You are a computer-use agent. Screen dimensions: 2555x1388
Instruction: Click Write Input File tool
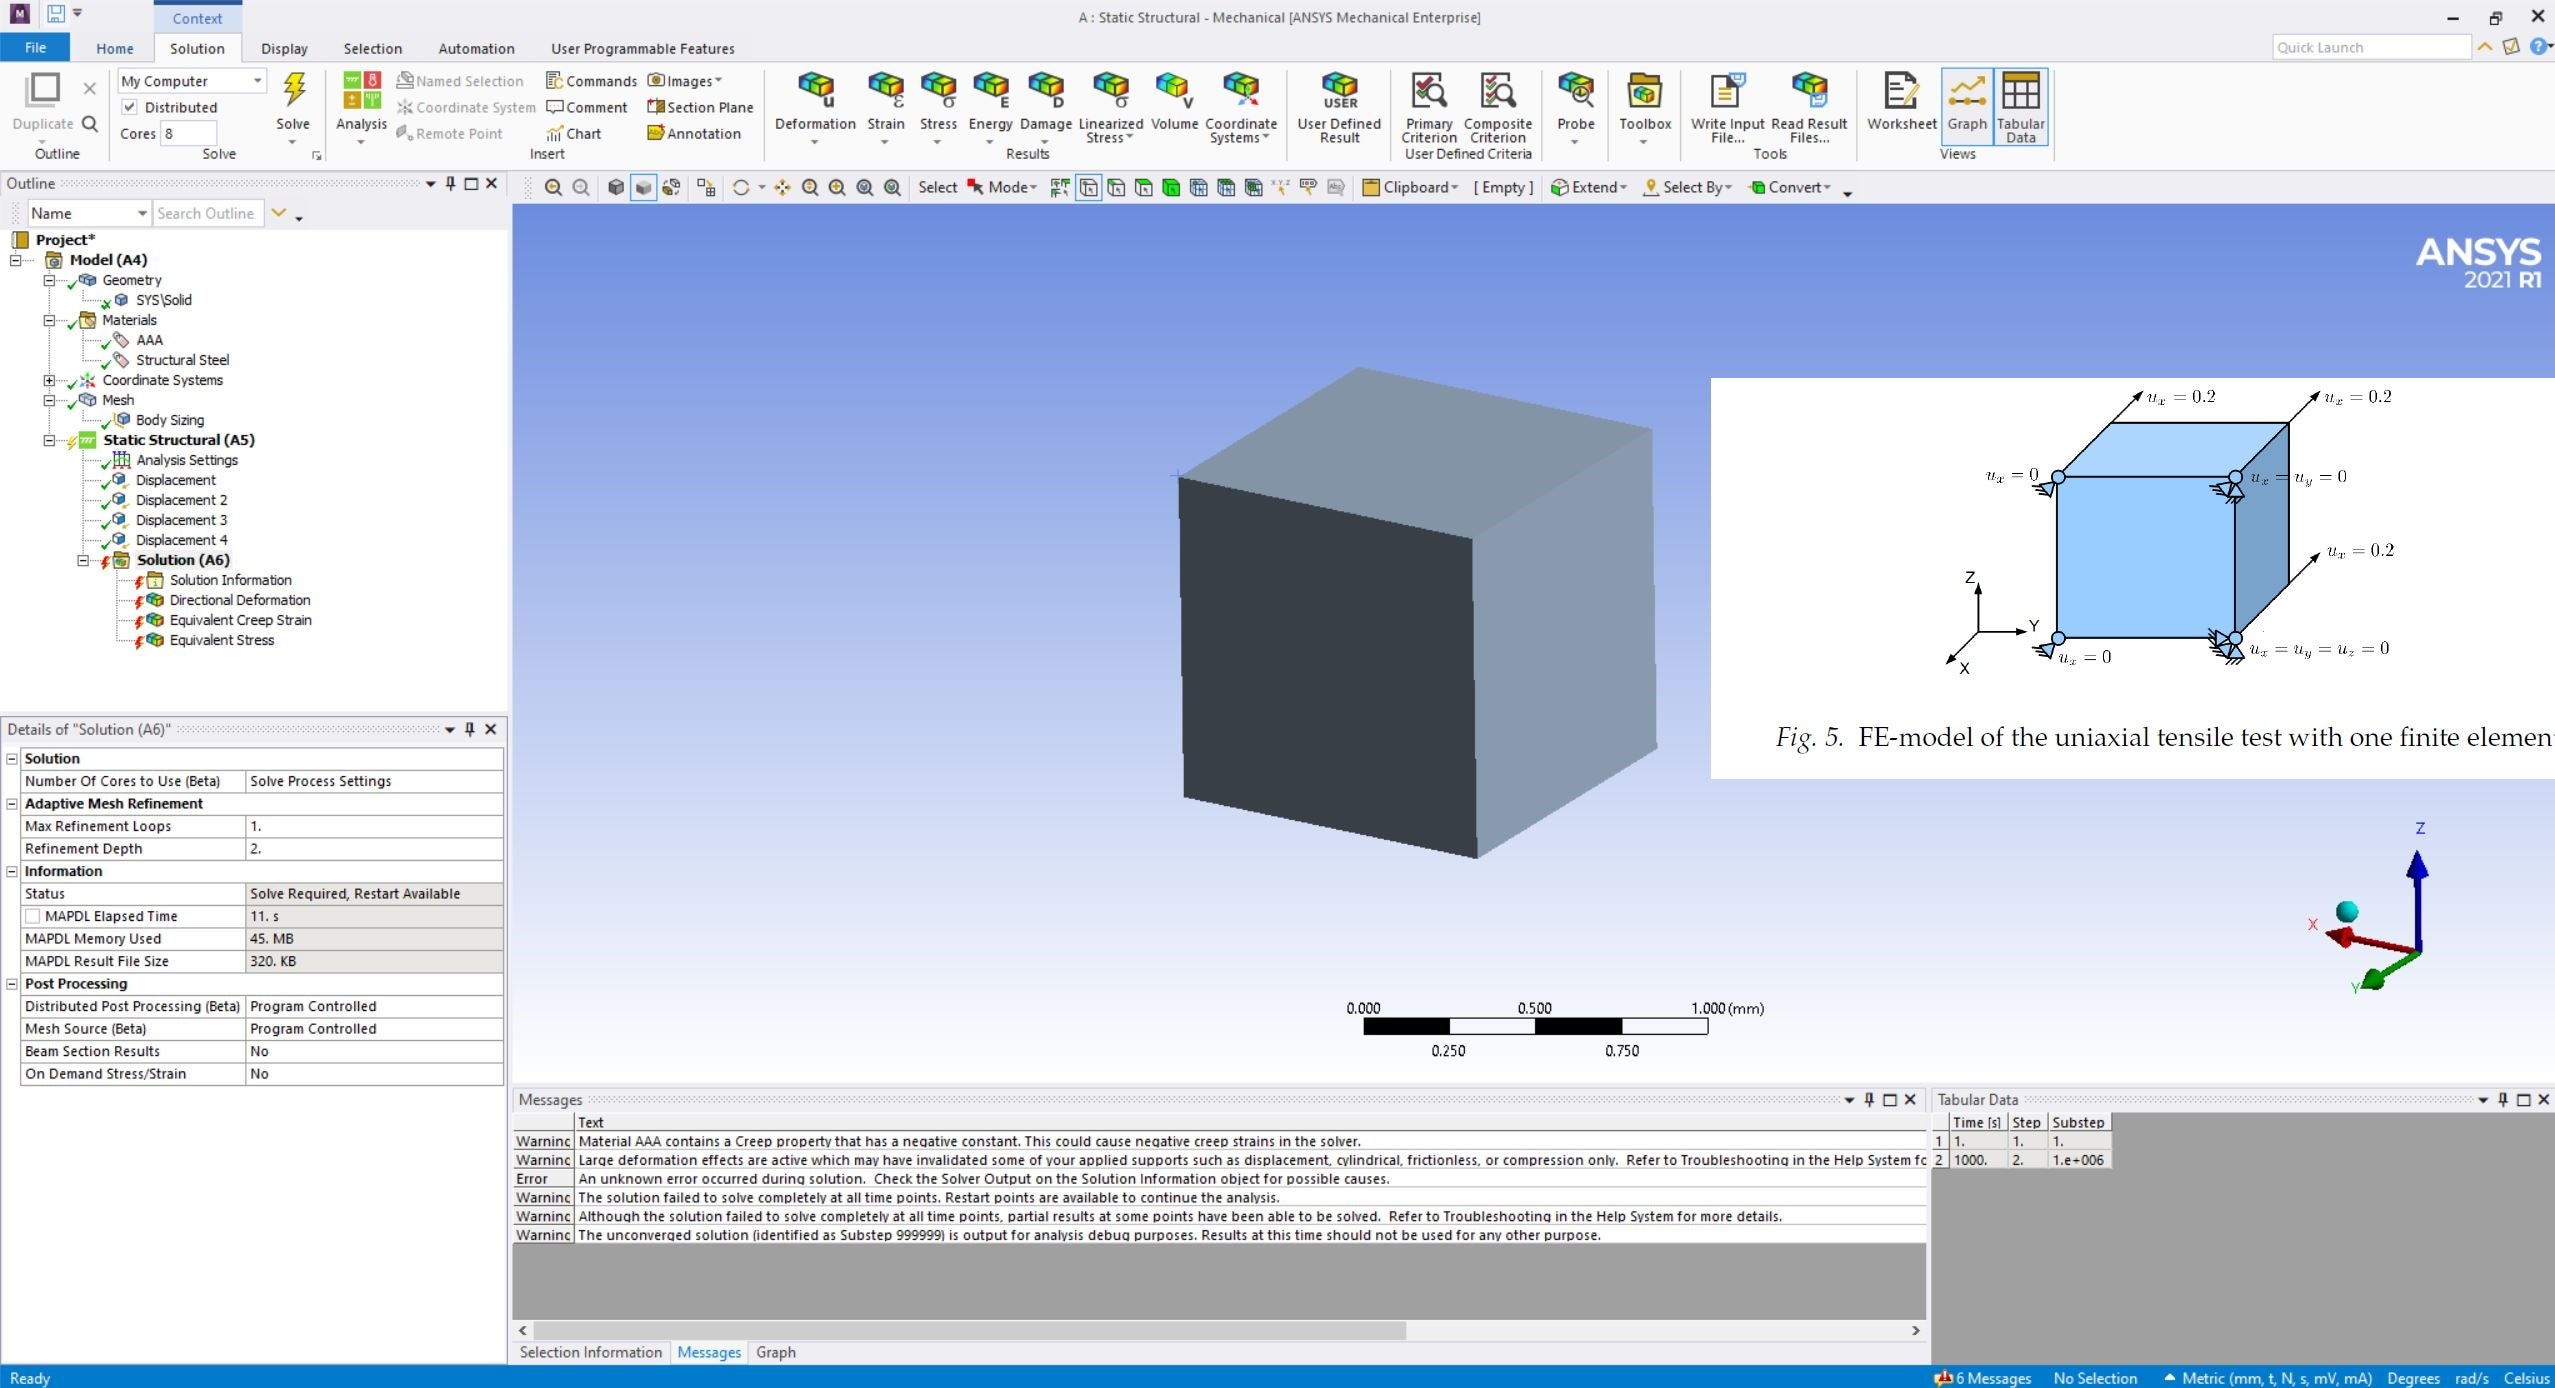(1727, 108)
